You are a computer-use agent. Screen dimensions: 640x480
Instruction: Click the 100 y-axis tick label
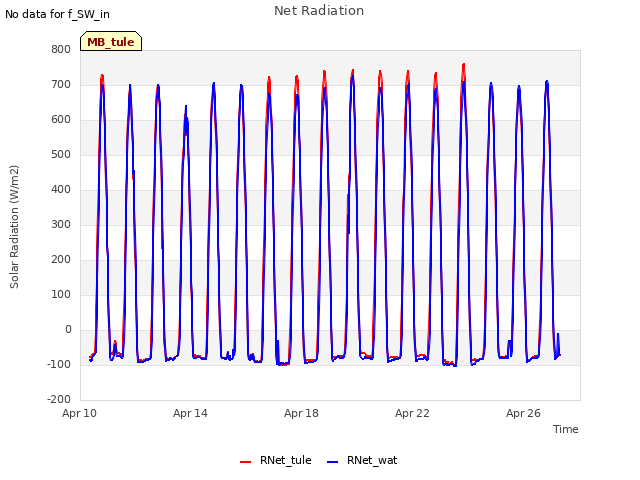61,294
